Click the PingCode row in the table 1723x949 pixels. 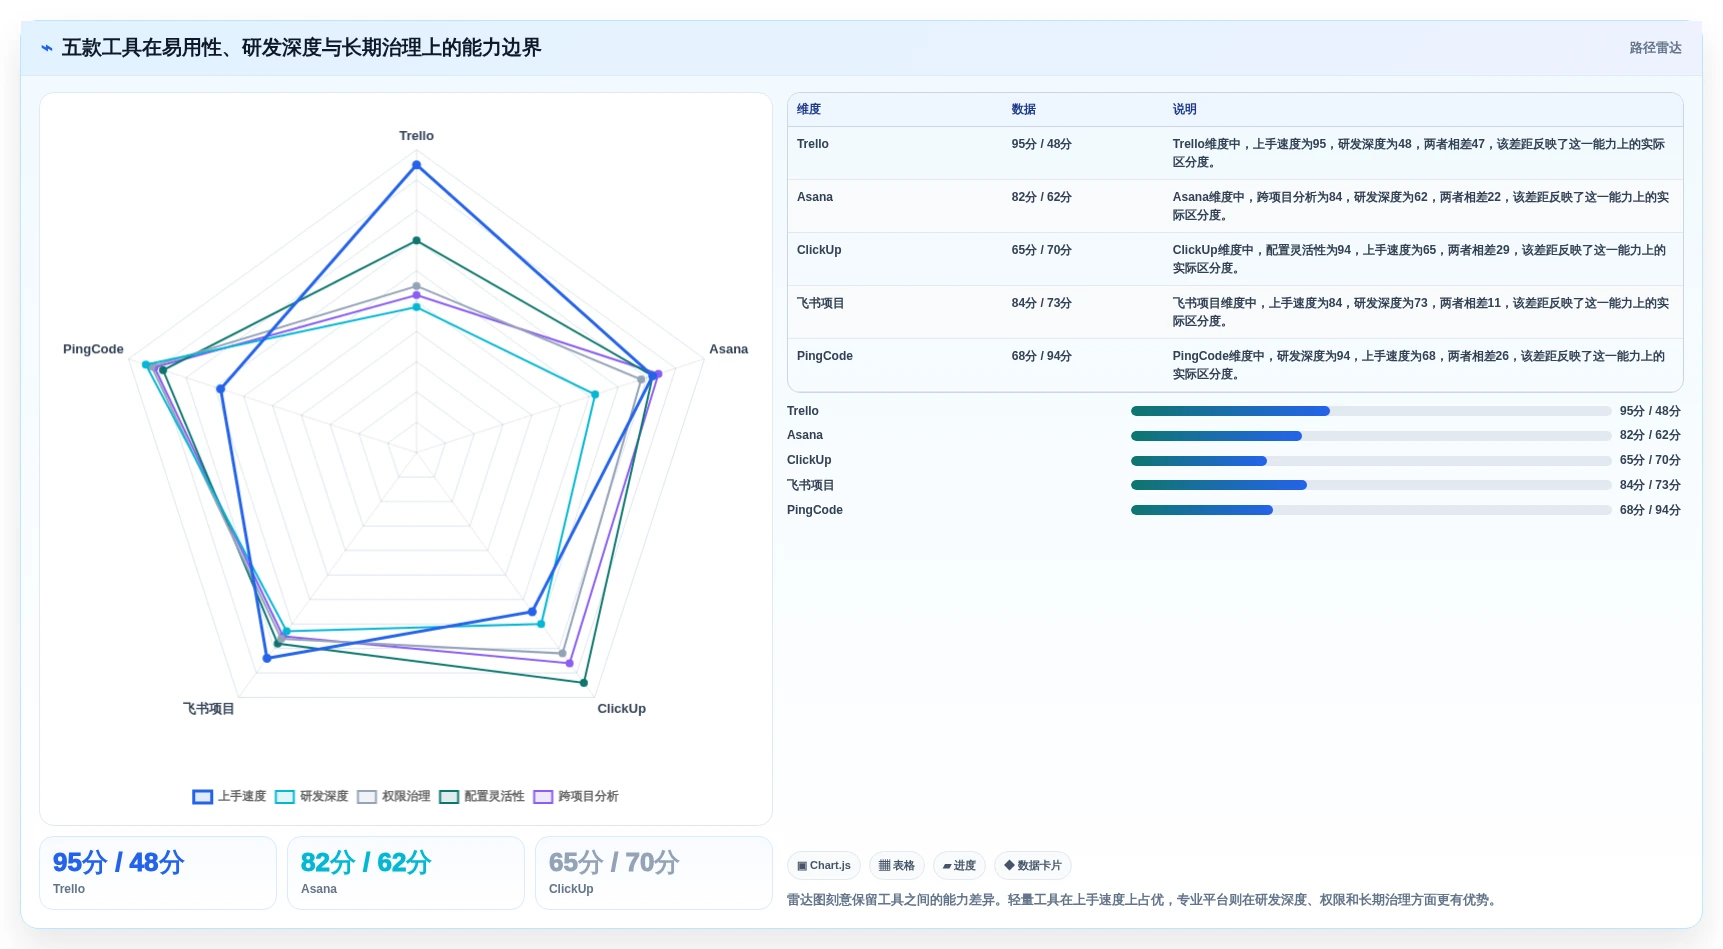pos(1235,365)
